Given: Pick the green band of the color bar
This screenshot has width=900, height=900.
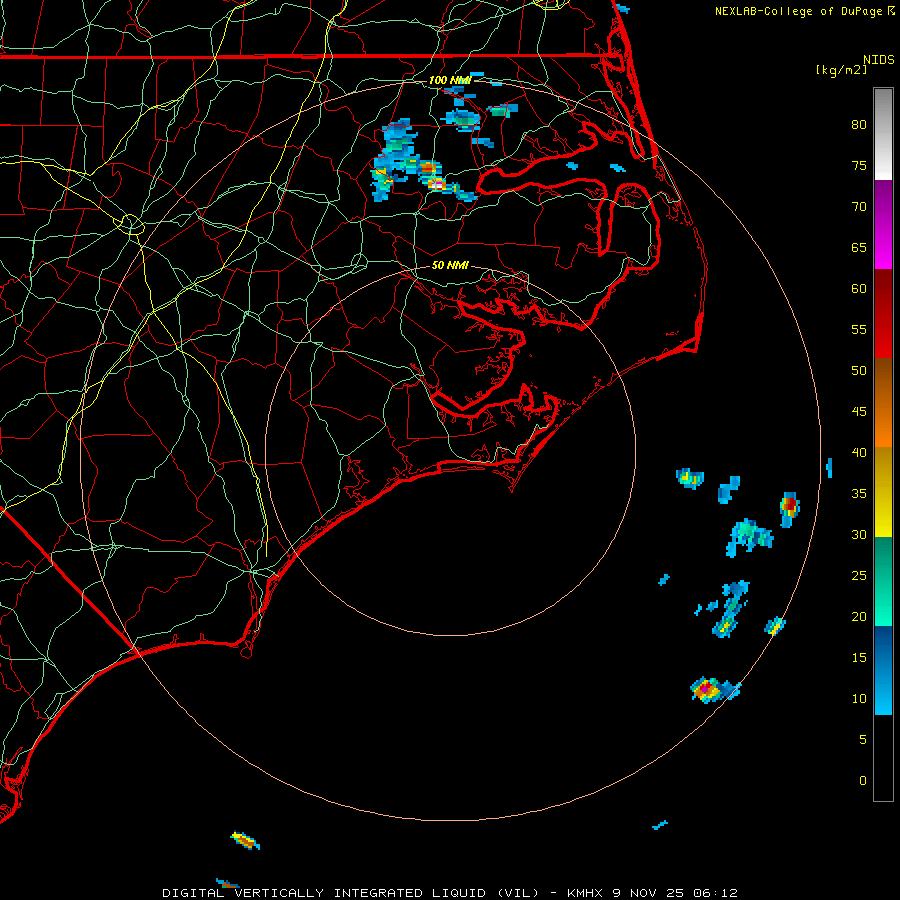Looking at the screenshot, I should tap(883, 581).
